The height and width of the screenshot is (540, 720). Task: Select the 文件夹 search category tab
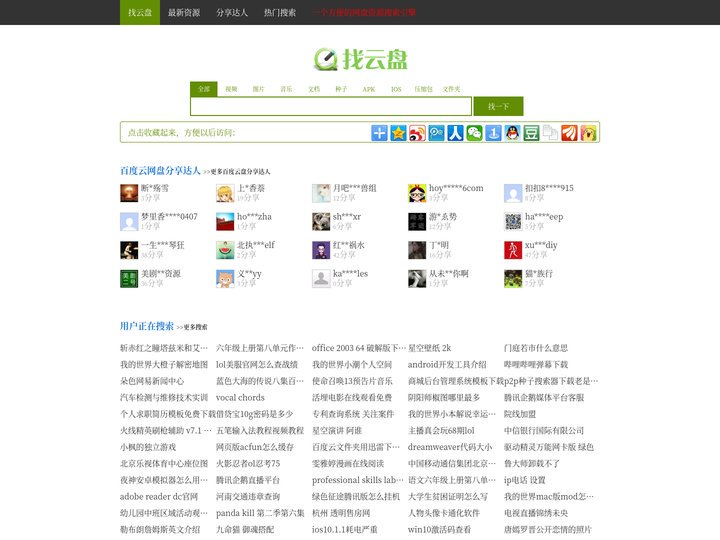click(451, 89)
